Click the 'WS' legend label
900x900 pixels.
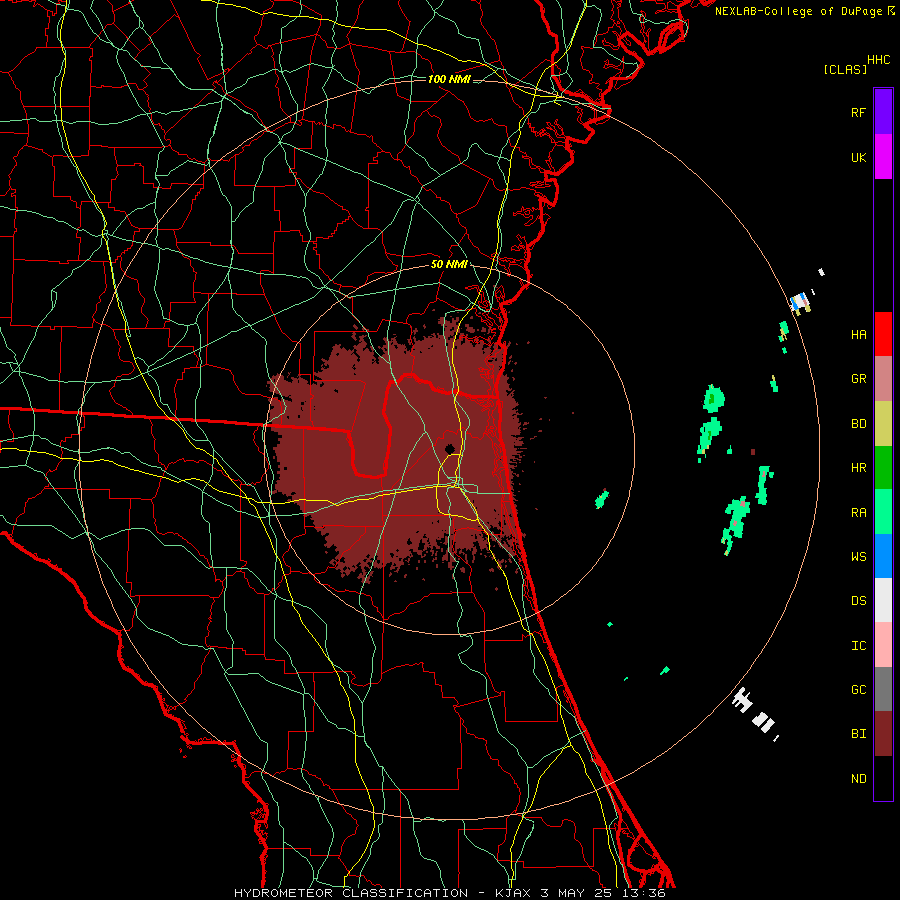pyautogui.click(x=858, y=557)
